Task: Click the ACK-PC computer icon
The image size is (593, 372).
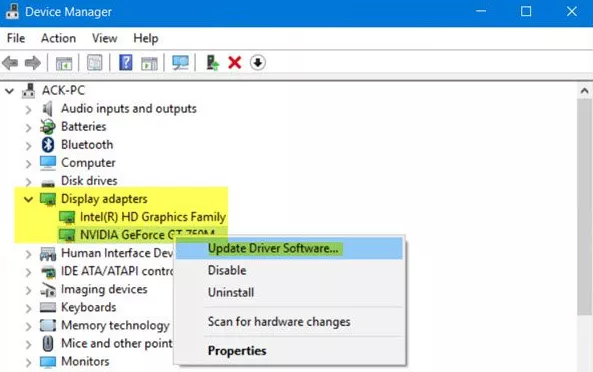Action: point(28,91)
